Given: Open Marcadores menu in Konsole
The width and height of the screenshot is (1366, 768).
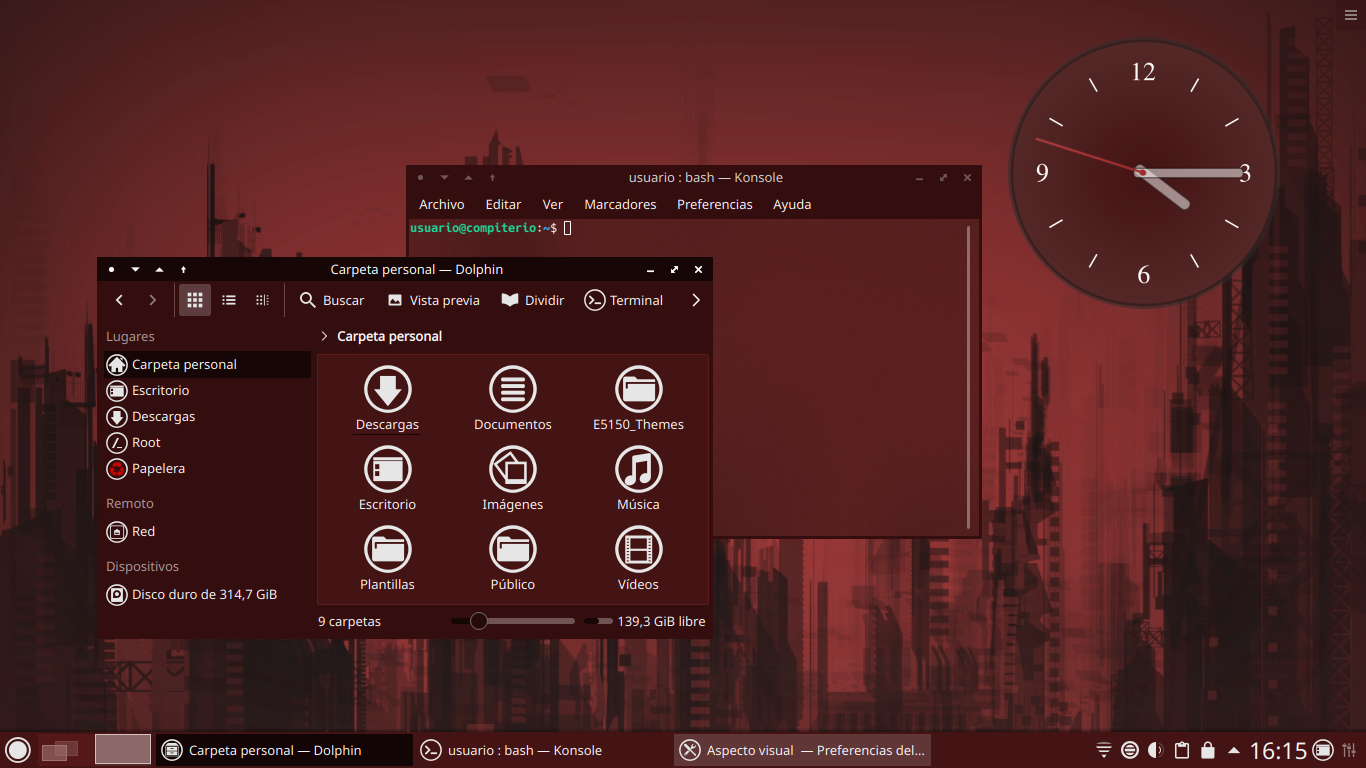Looking at the screenshot, I should pos(620,204).
